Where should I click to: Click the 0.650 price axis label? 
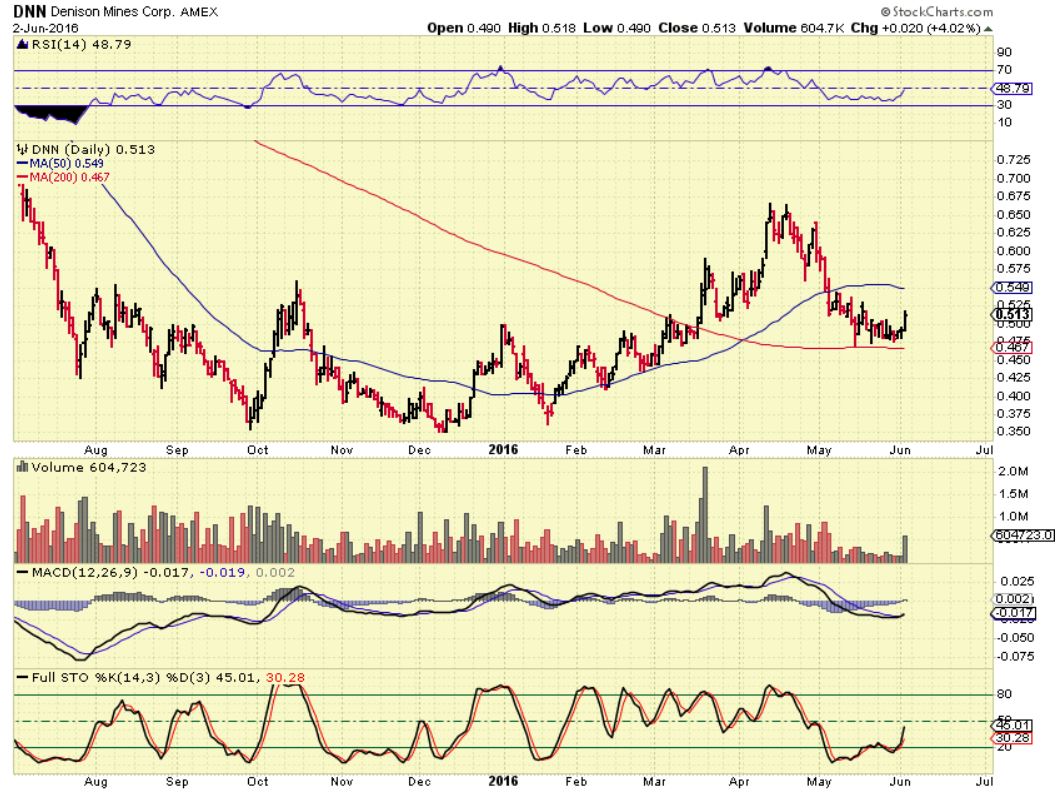(x=1013, y=215)
